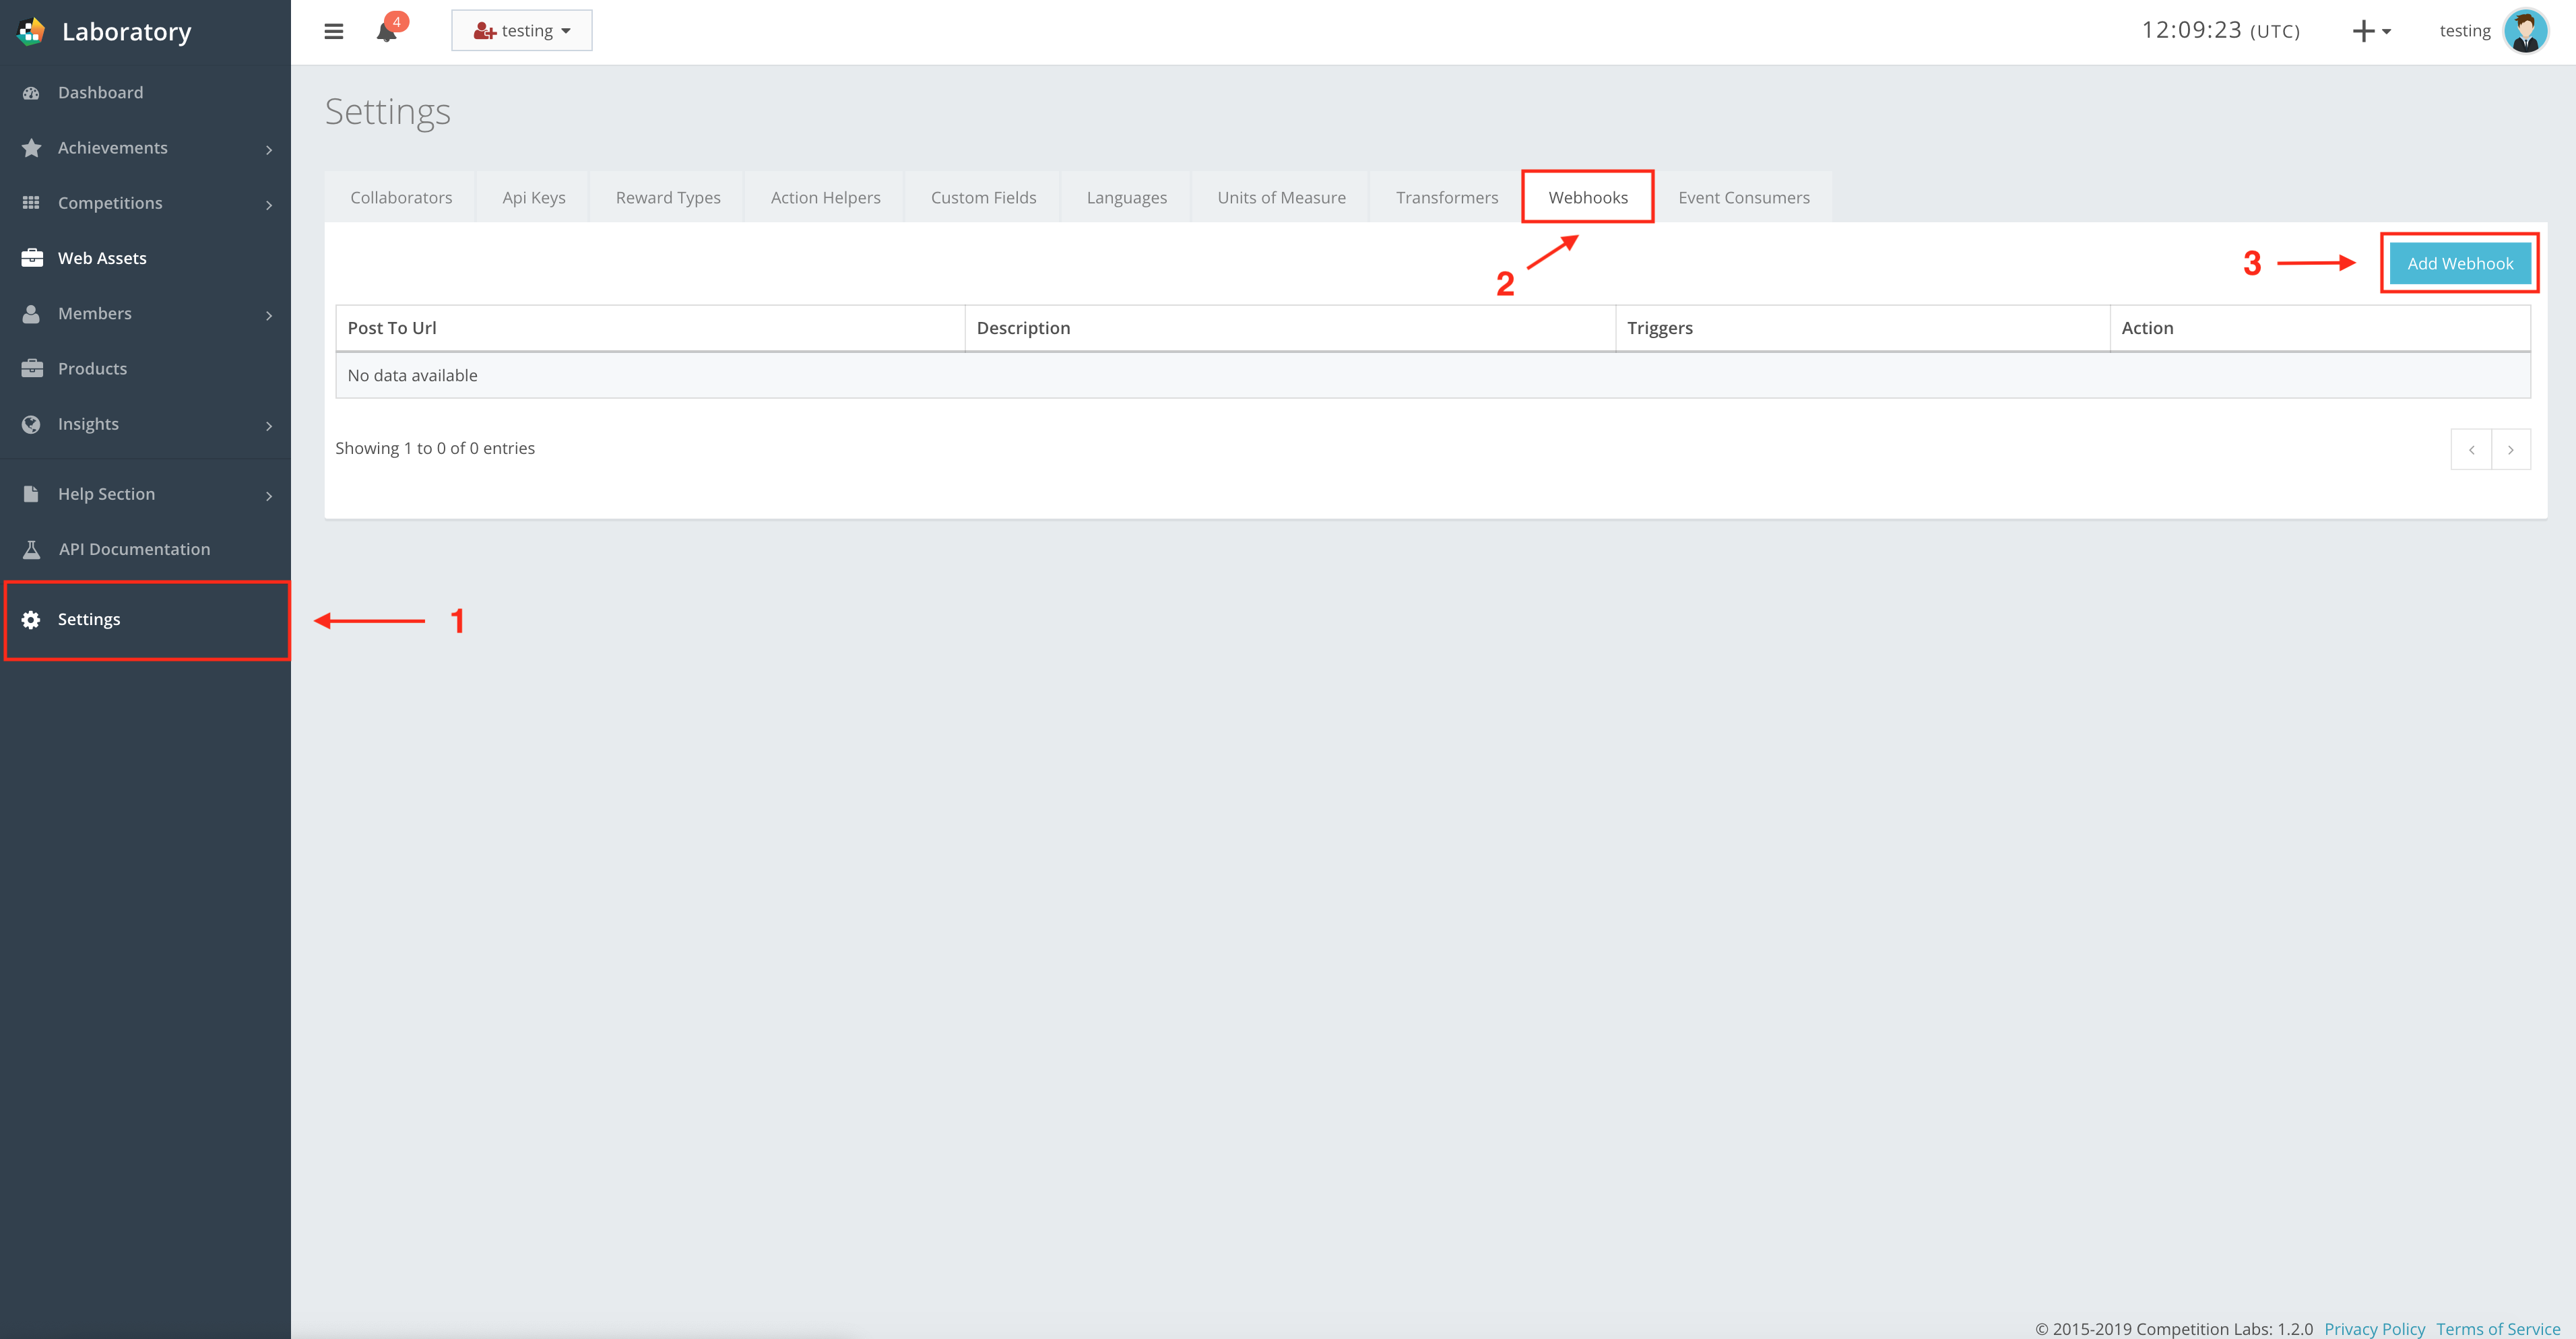Switch to the Custom Fields tab
2576x1339 pixels.
pyautogui.click(x=982, y=197)
